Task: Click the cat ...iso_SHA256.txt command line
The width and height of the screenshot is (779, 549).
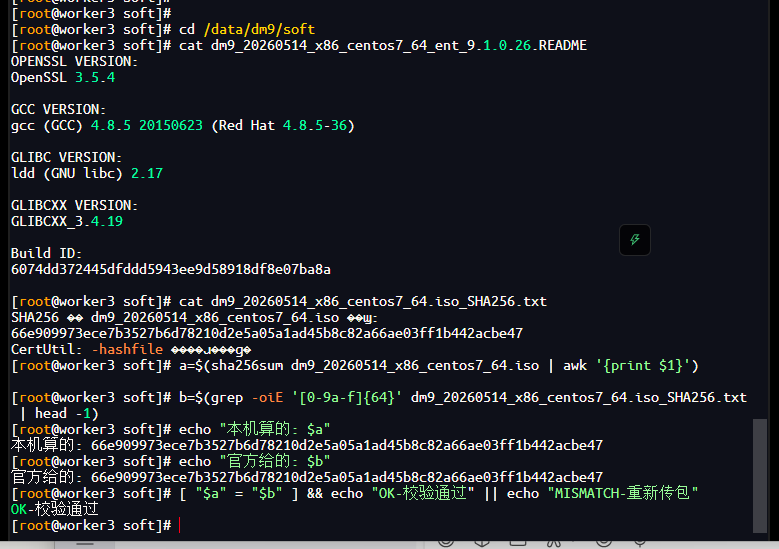Action: (279, 302)
